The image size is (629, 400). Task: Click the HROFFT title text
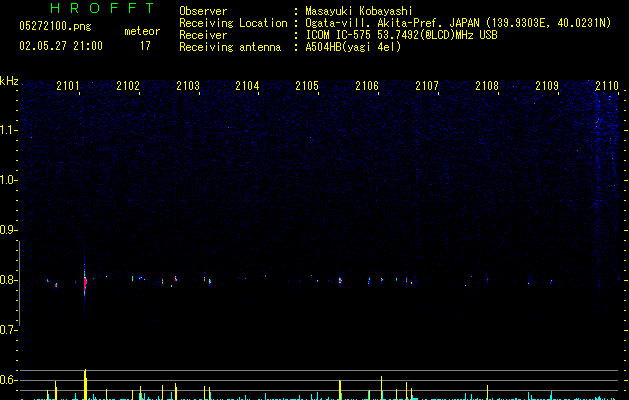102,8
